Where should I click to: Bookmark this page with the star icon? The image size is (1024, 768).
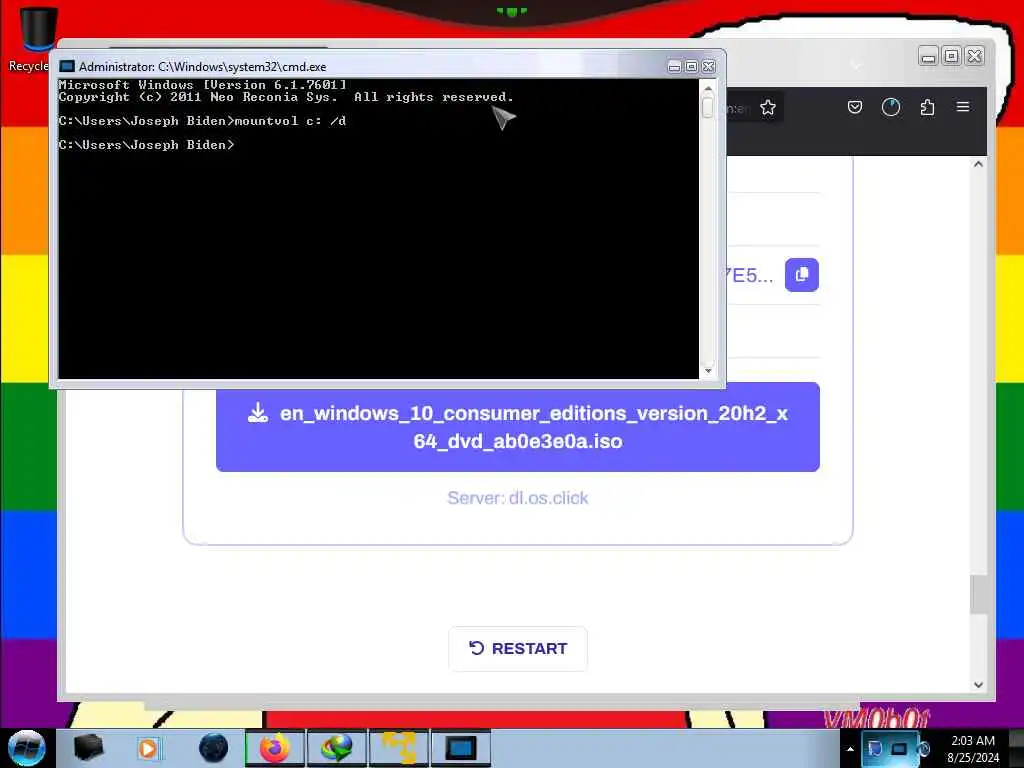click(x=768, y=108)
